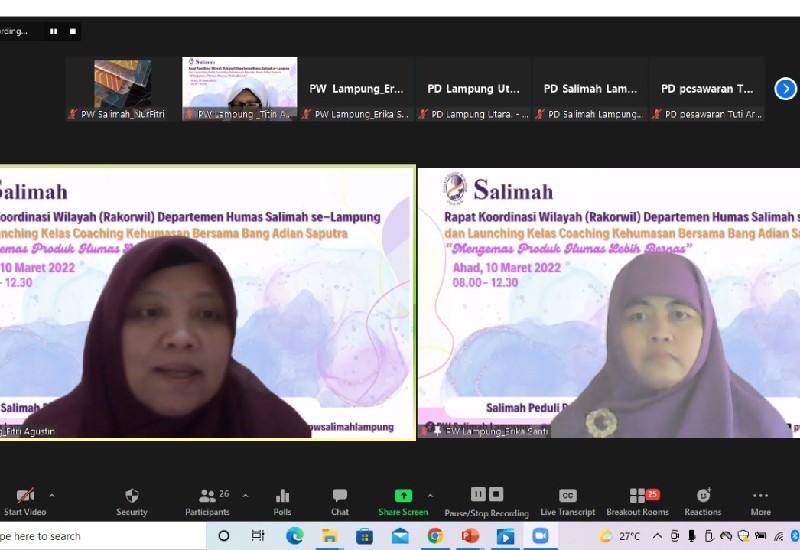
Task: Click the PW Lampung_Erika Santi pinned video
Action: [x=609, y=302]
